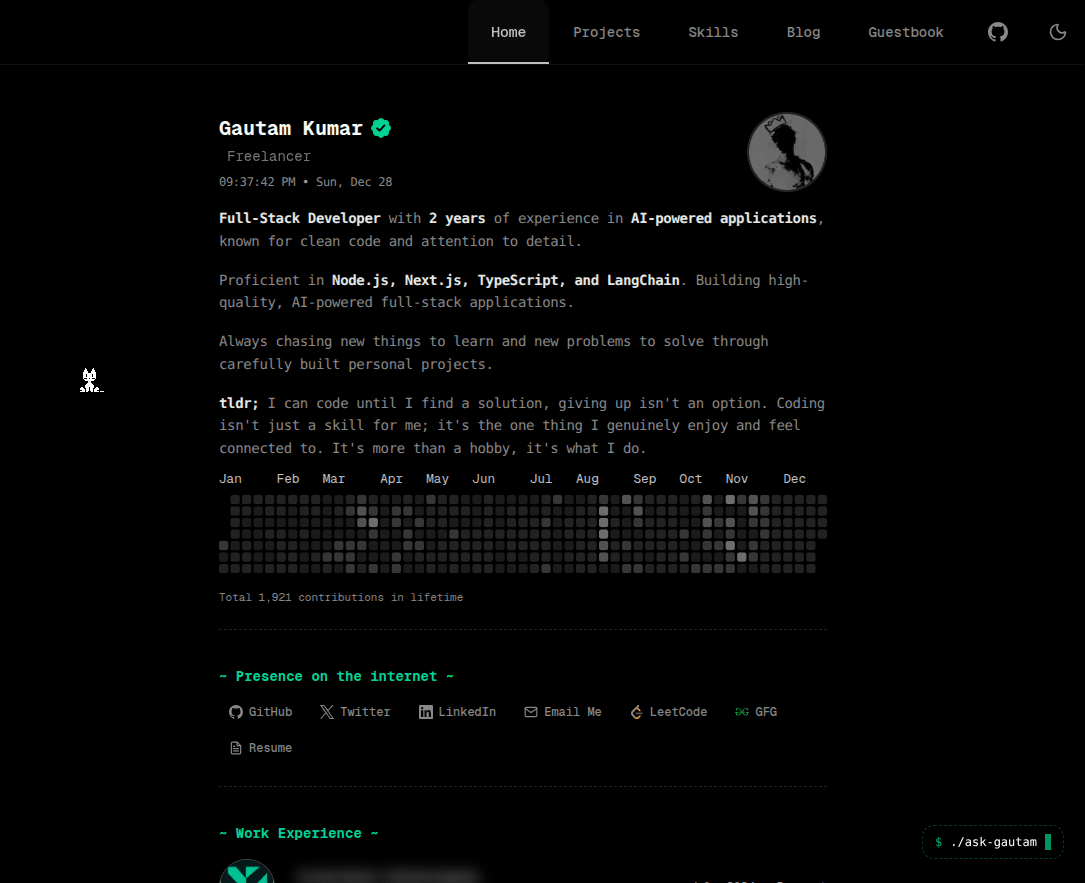Viewport: 1085px width, 883px height.
Task: Navigate to the Skills tab
Action: [x=713, y=32]
